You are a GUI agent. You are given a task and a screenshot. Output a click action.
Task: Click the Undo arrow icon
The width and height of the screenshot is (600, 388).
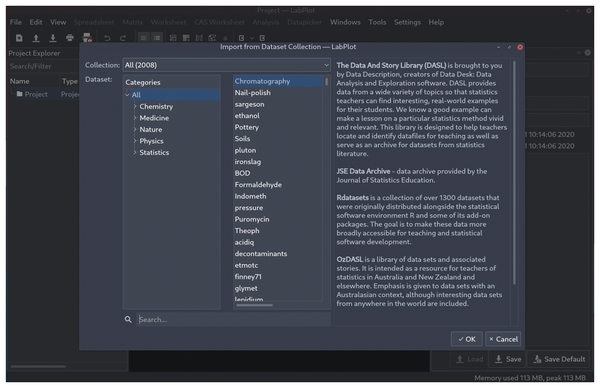[107, 38]
